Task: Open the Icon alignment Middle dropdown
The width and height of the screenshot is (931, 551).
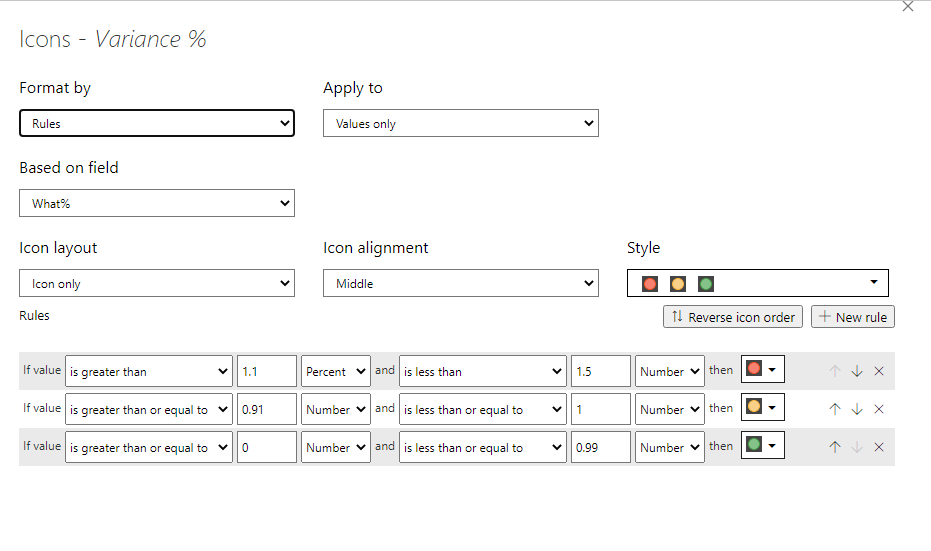Action: tap(461, 283)
